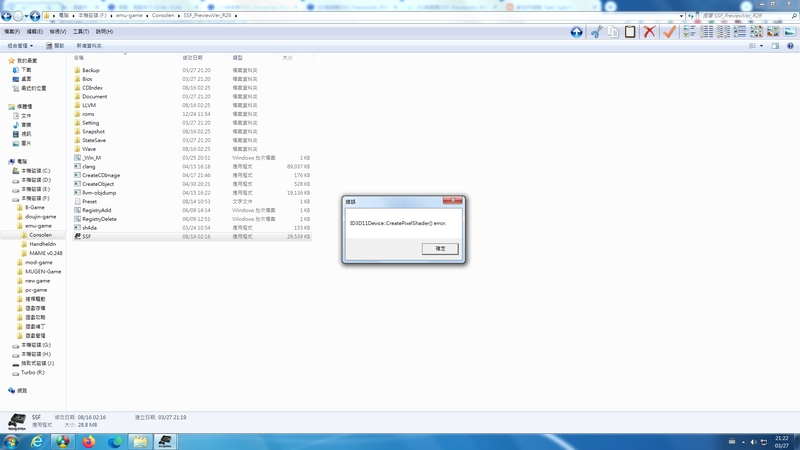Open the 組合管理 dropdown menu
The width and height of the screenshot is (800, 450).
pyautogui.click(x=20, y=46)
